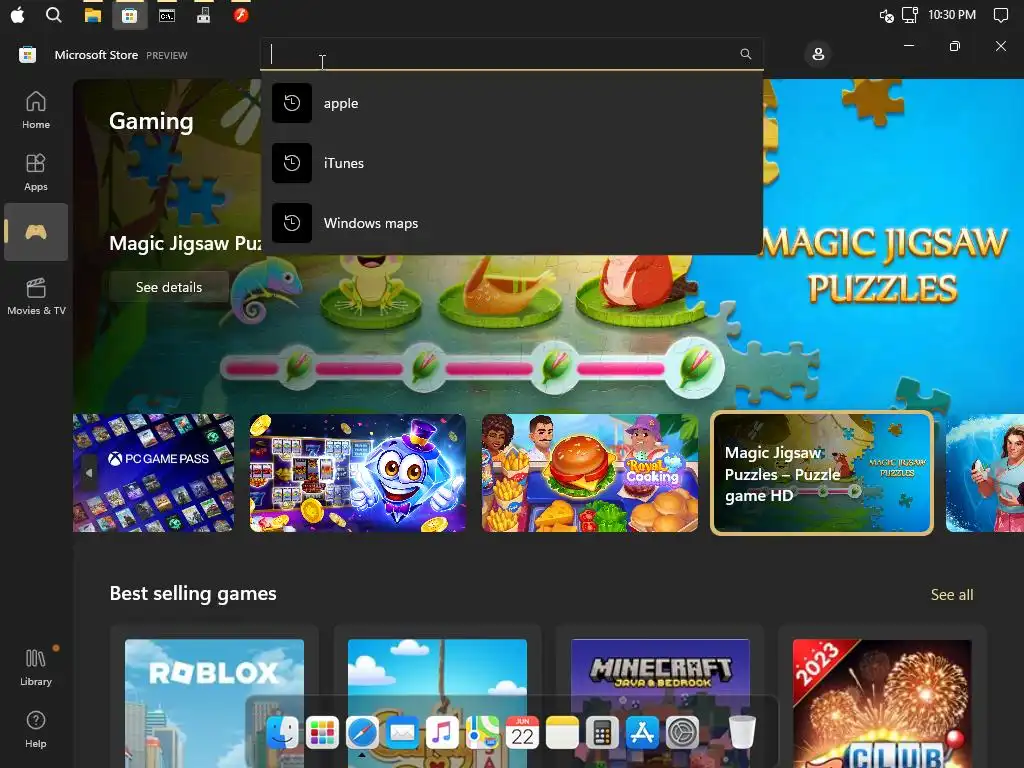Screen dimensions: 1024x768
Task: Click the carousel previous arrow
Action: click(89, 473)
